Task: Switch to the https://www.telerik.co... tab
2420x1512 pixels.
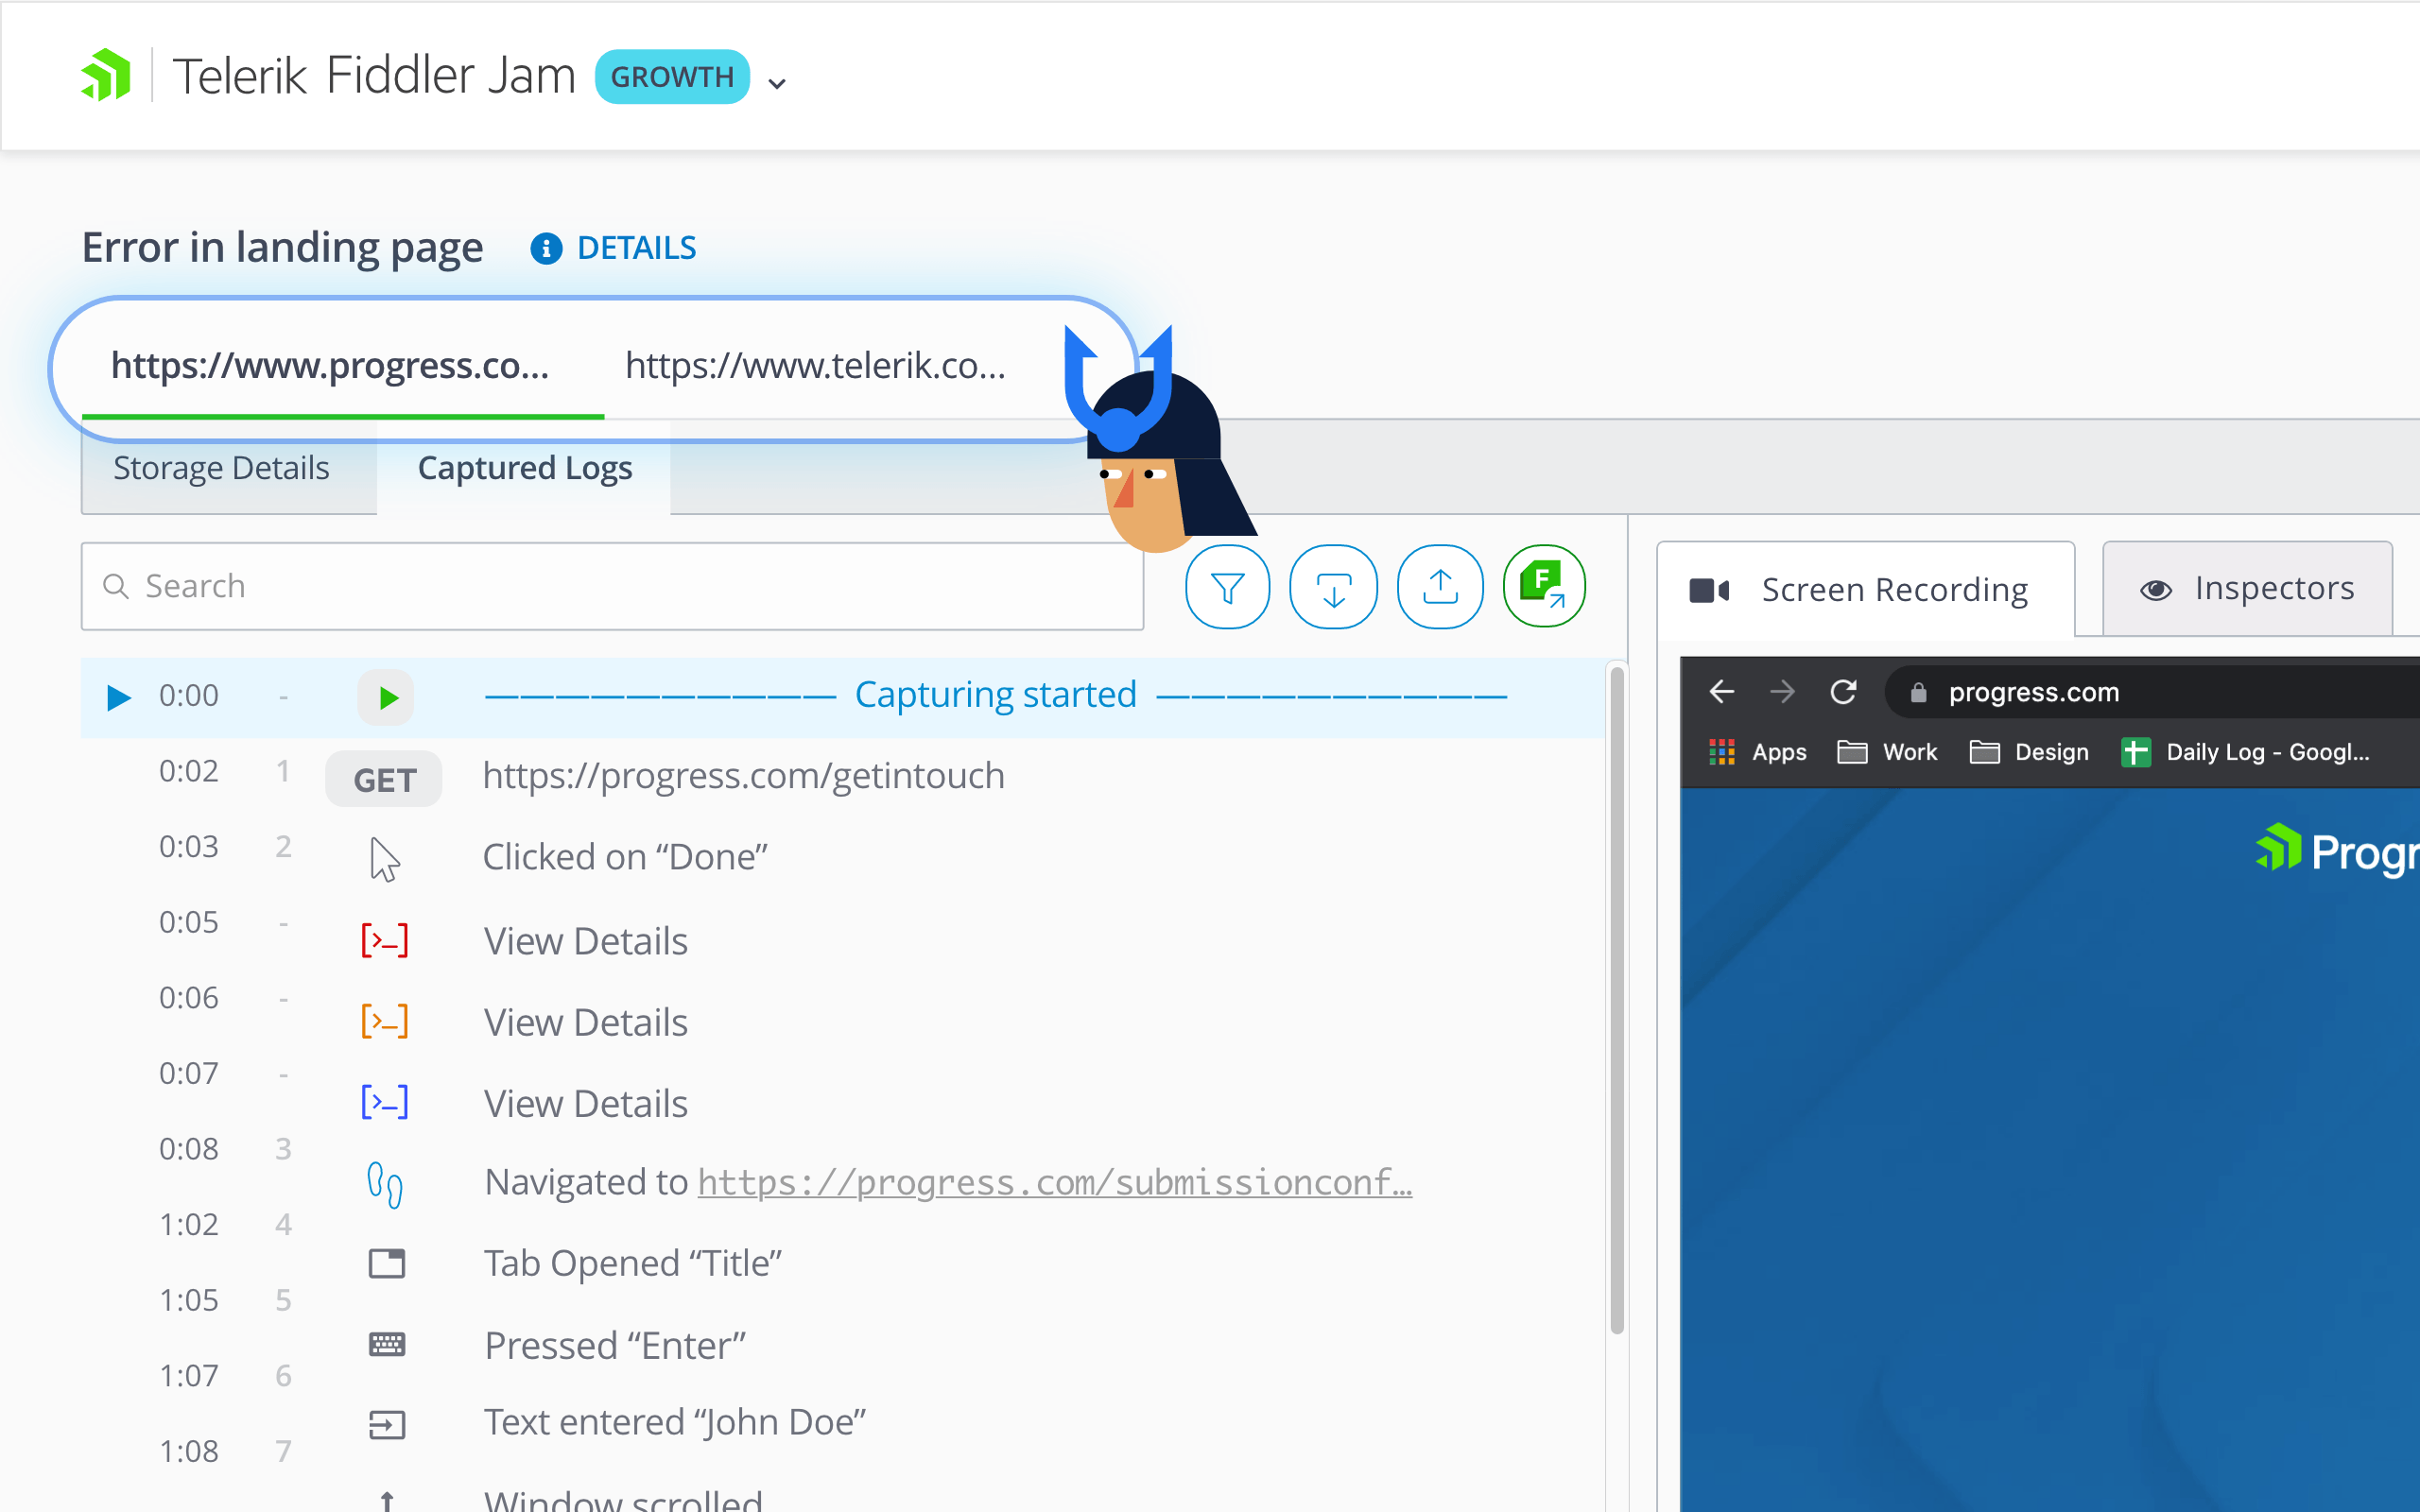Action: pyautogui.click(x=815, y=366)
